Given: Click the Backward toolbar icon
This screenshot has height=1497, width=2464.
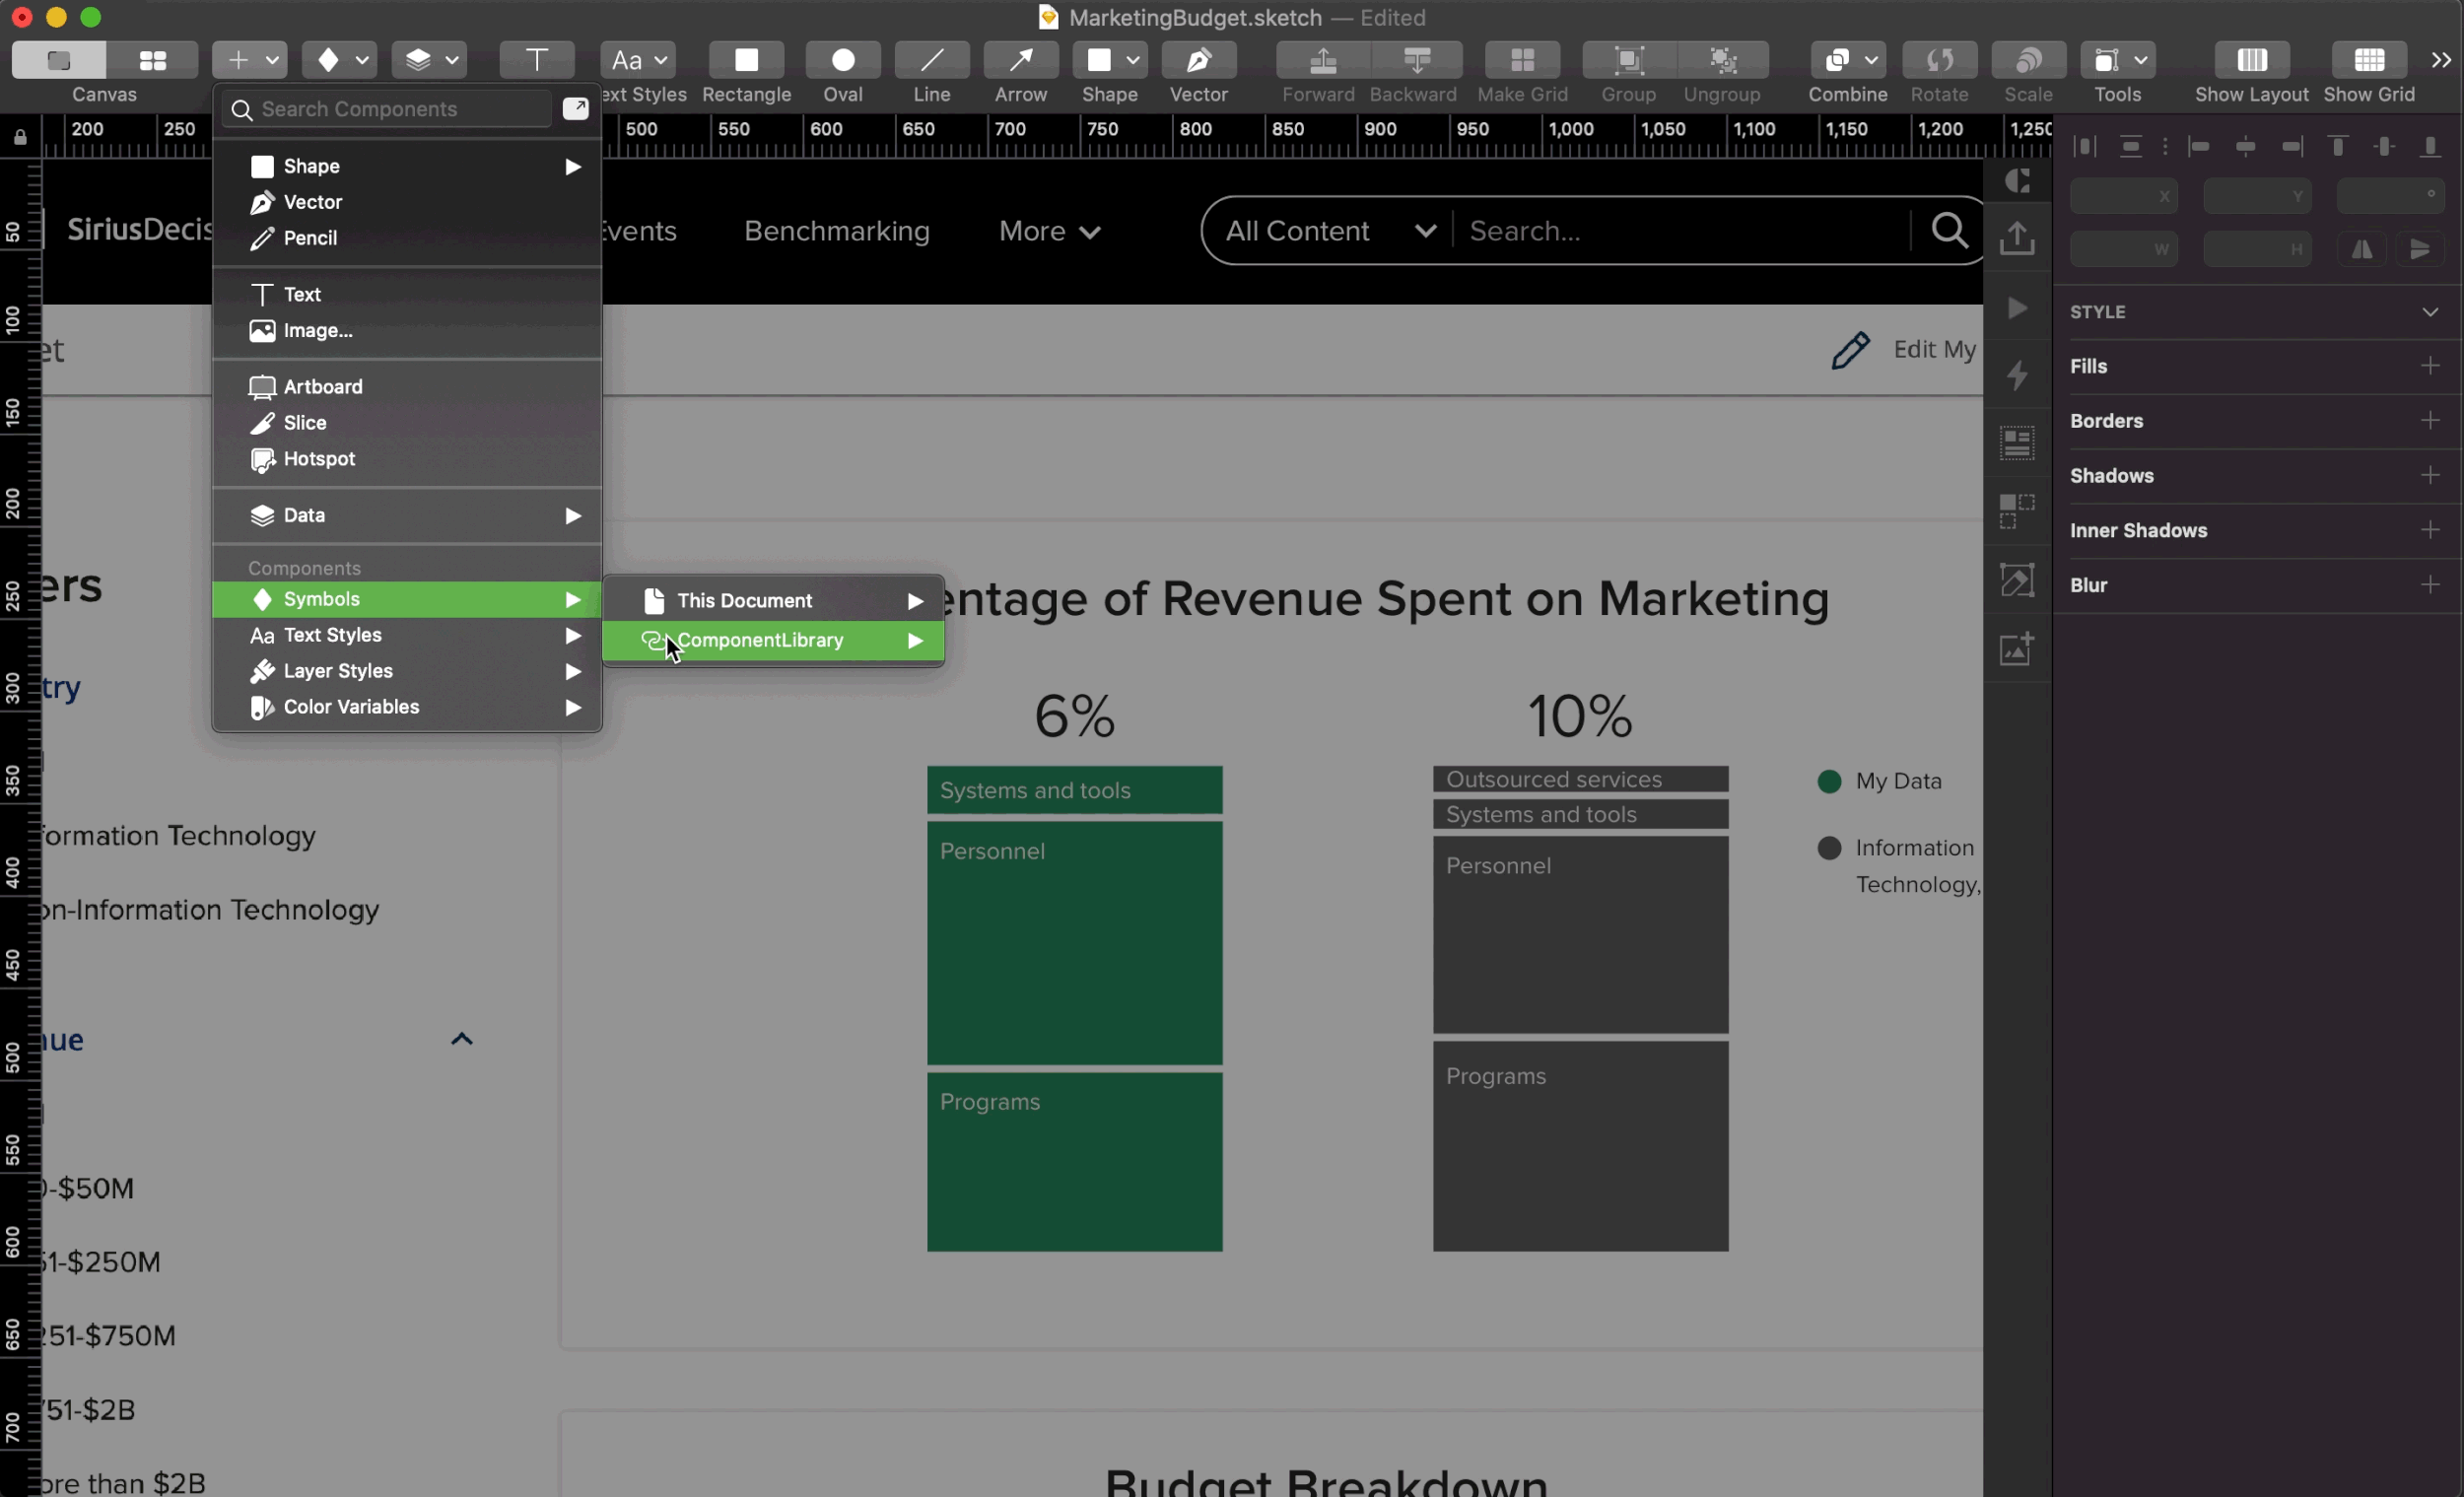Looking at the screenshot, I should (x=1416, y=60).
